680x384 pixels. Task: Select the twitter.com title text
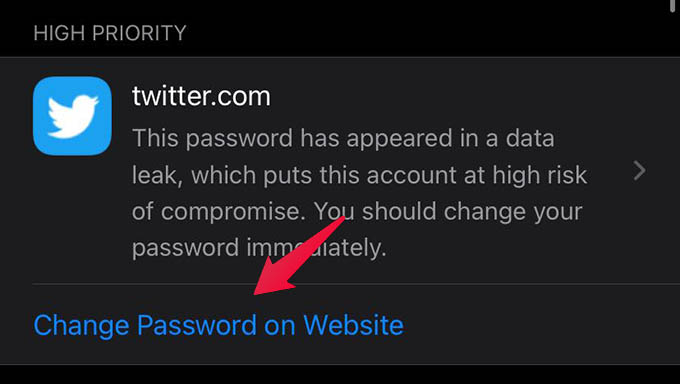(x=201, y=96)
